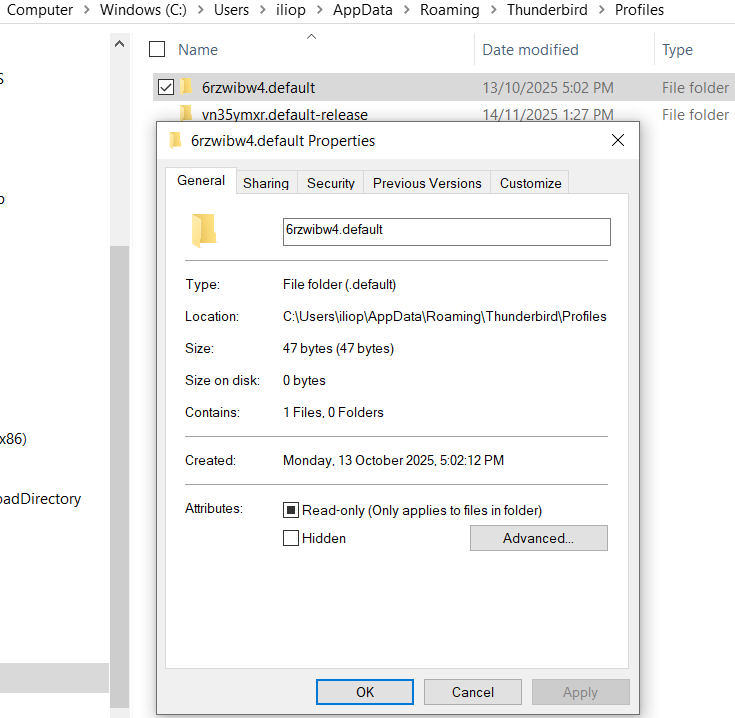Enable the Hidden attribute checkbox

[291, 538]
